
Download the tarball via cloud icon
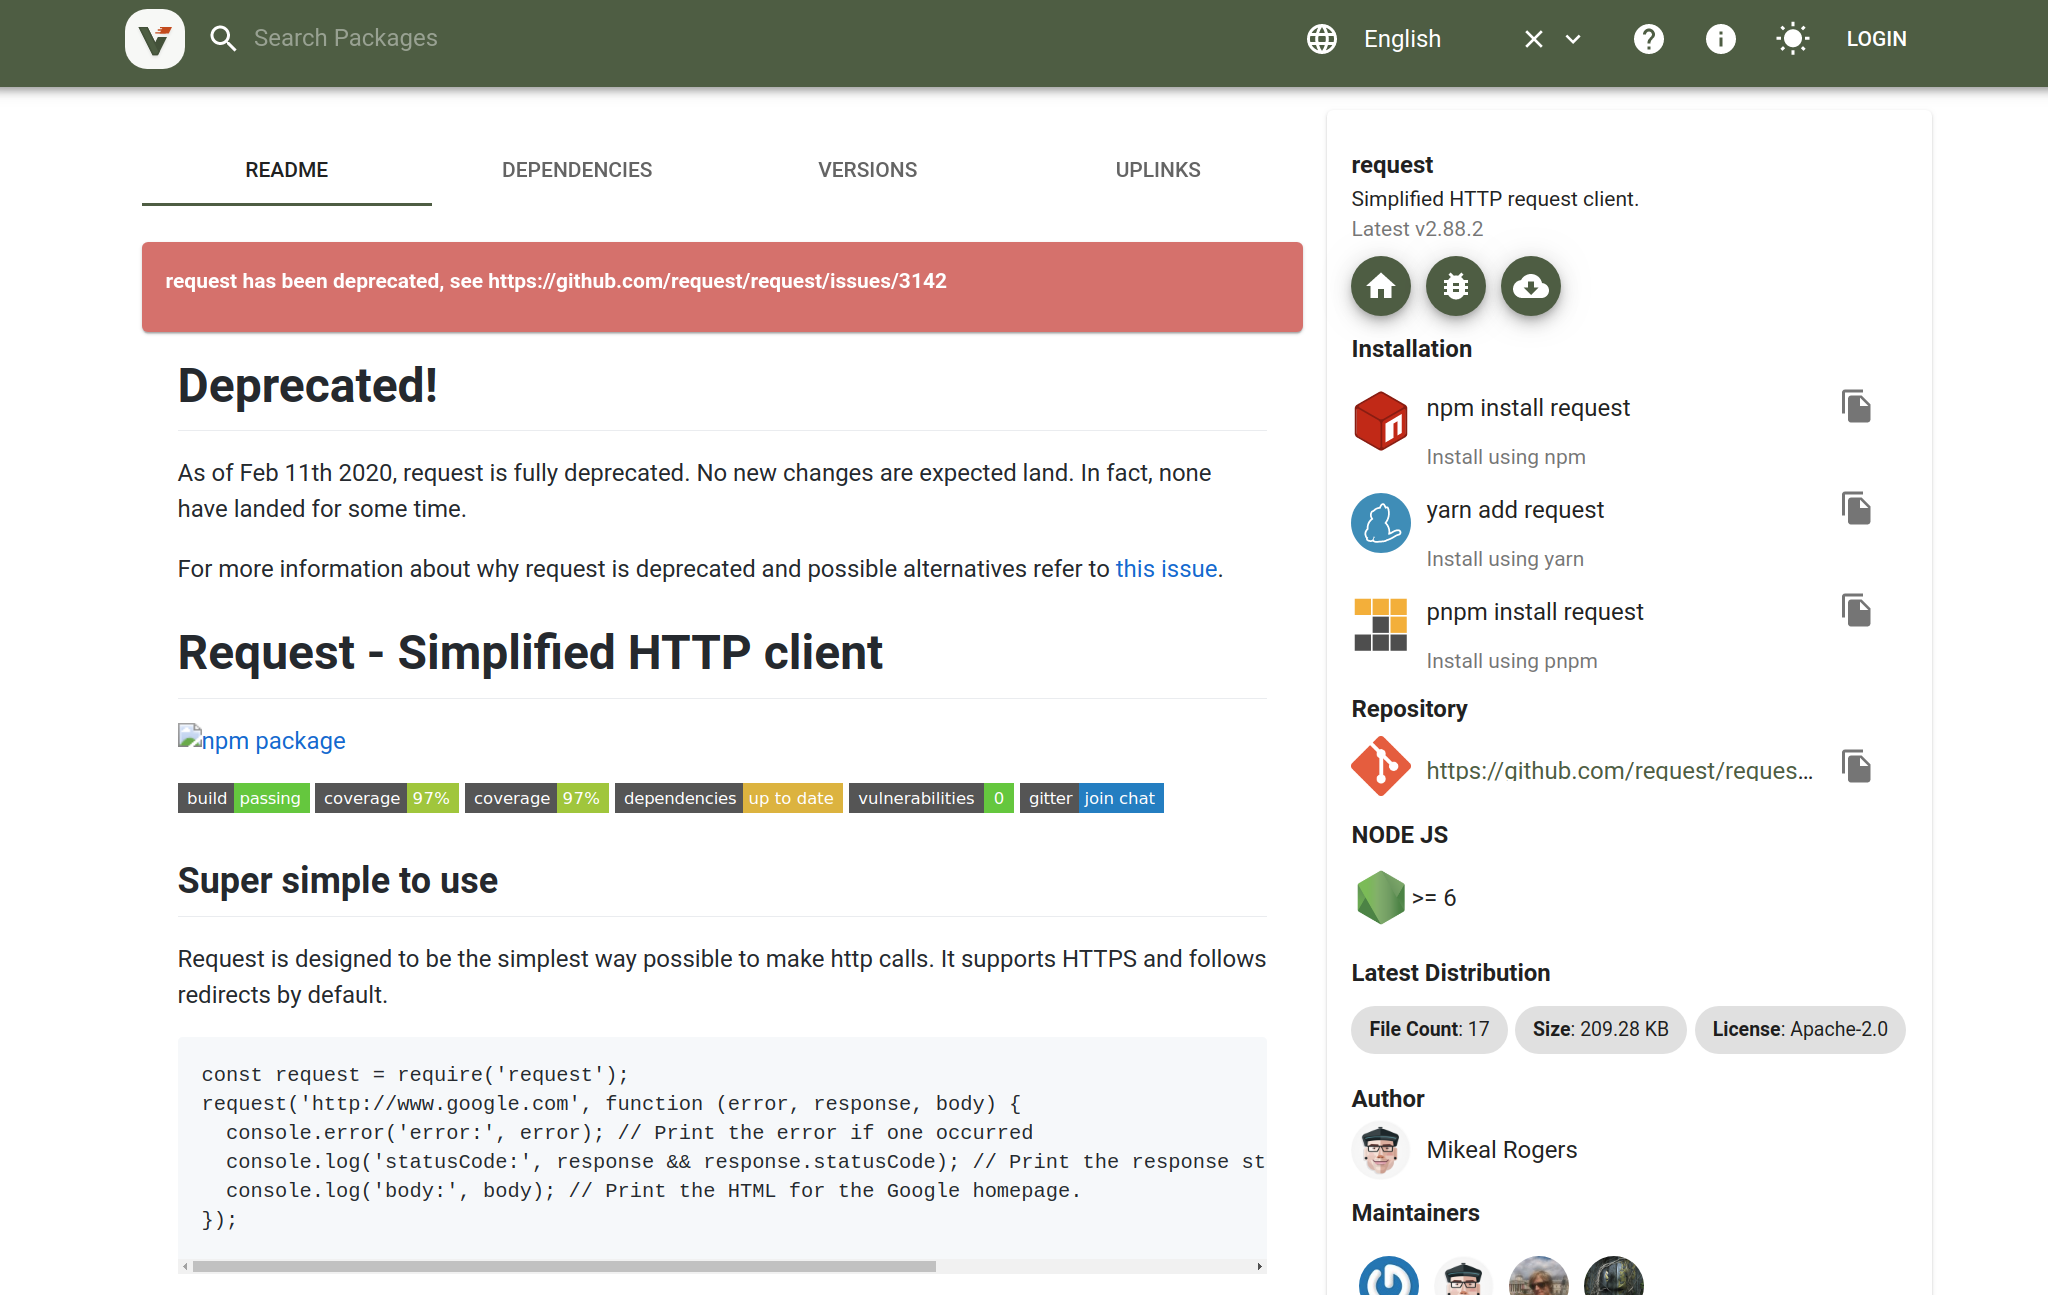point(1530,287)
